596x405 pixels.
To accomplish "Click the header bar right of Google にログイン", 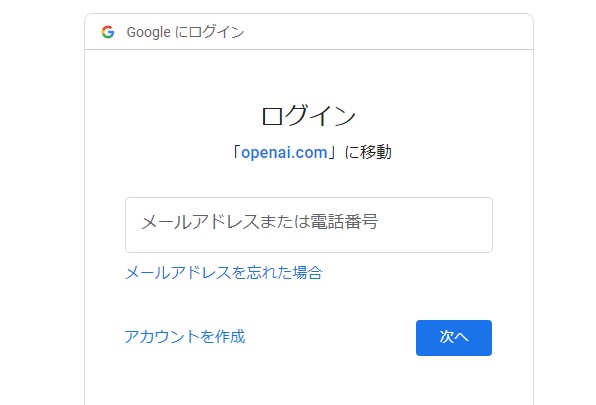I will pos(388,32).
